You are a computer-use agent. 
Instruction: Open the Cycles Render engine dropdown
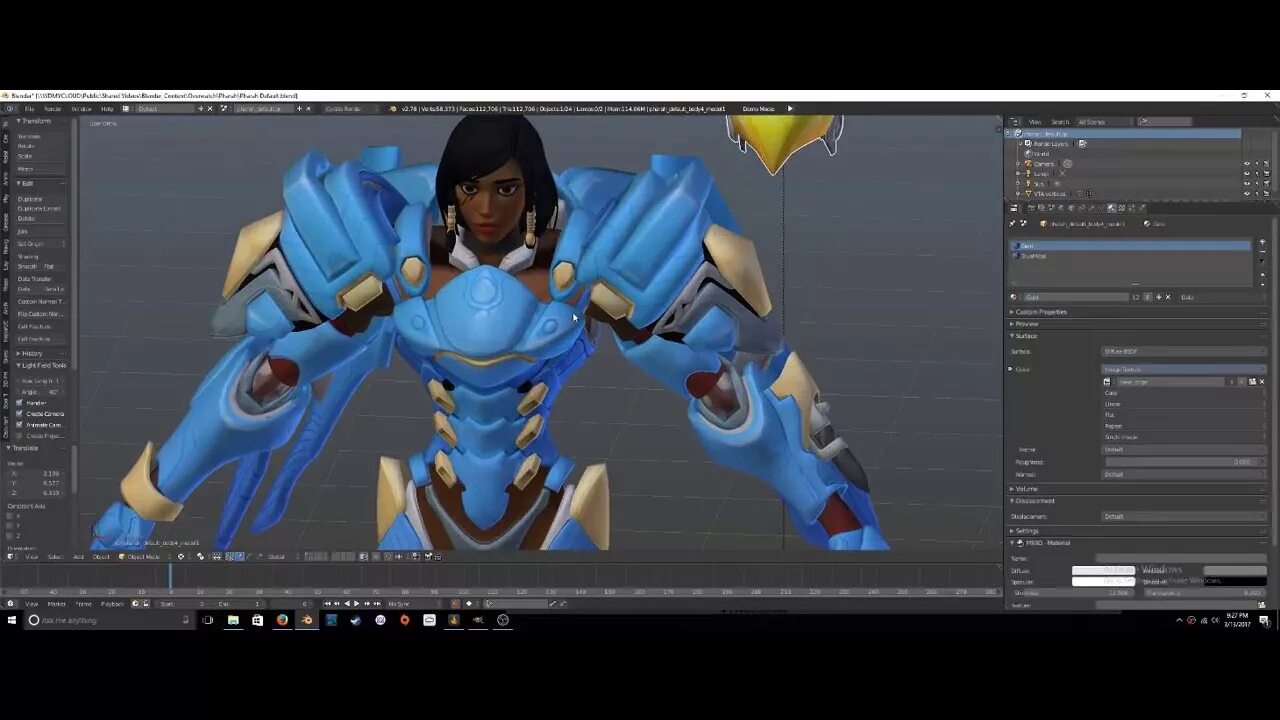click(x=350, y=109)
